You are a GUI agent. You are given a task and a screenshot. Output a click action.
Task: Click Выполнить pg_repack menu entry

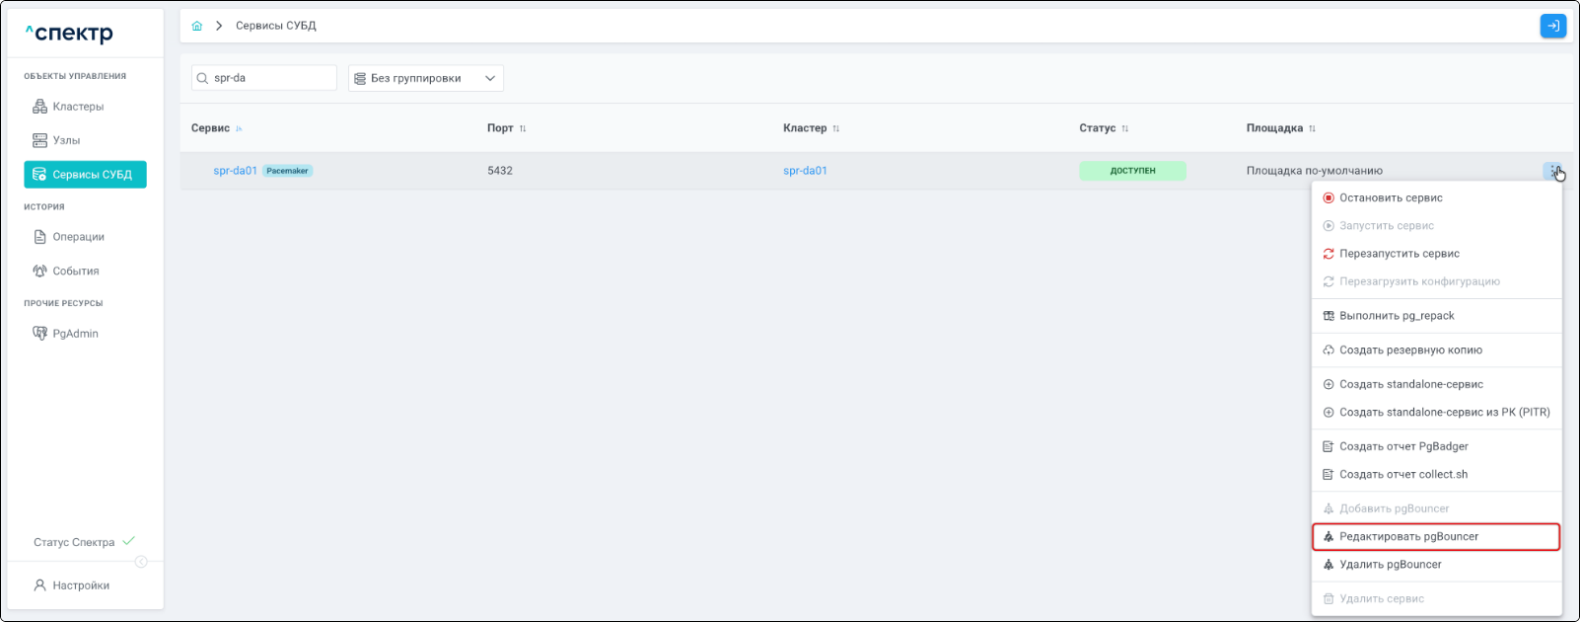(1396, 316)
